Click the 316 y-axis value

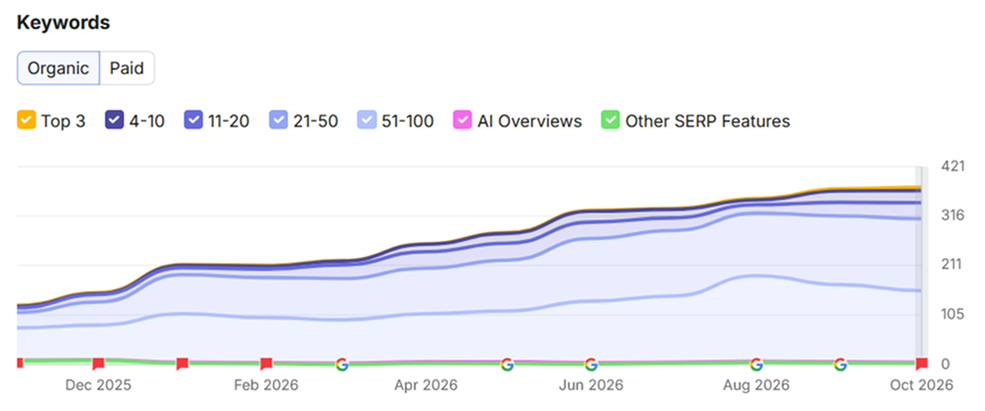953,216
